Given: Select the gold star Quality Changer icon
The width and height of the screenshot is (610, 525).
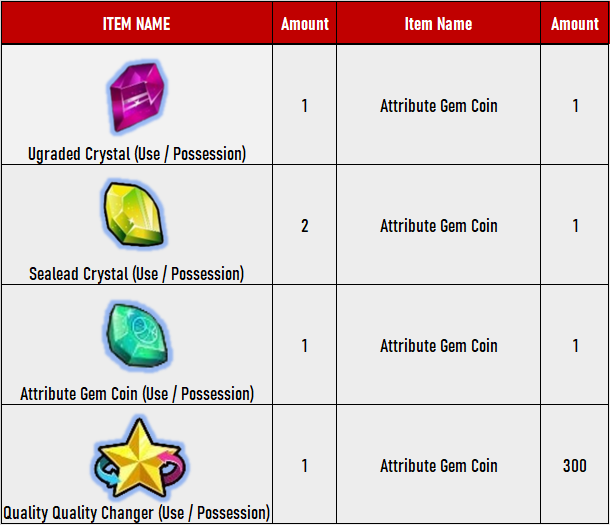Looking at the screenshot, I should [139, 459].
